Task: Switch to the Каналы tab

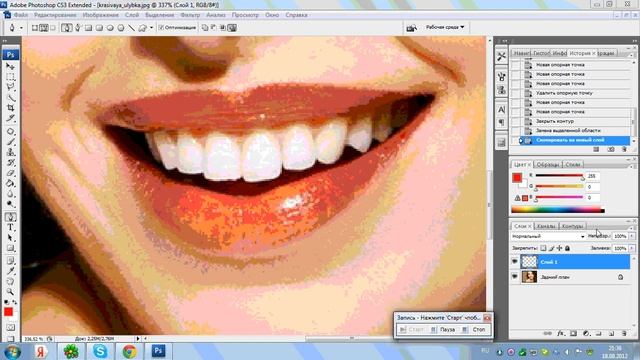Action: (x=546, y=226)
